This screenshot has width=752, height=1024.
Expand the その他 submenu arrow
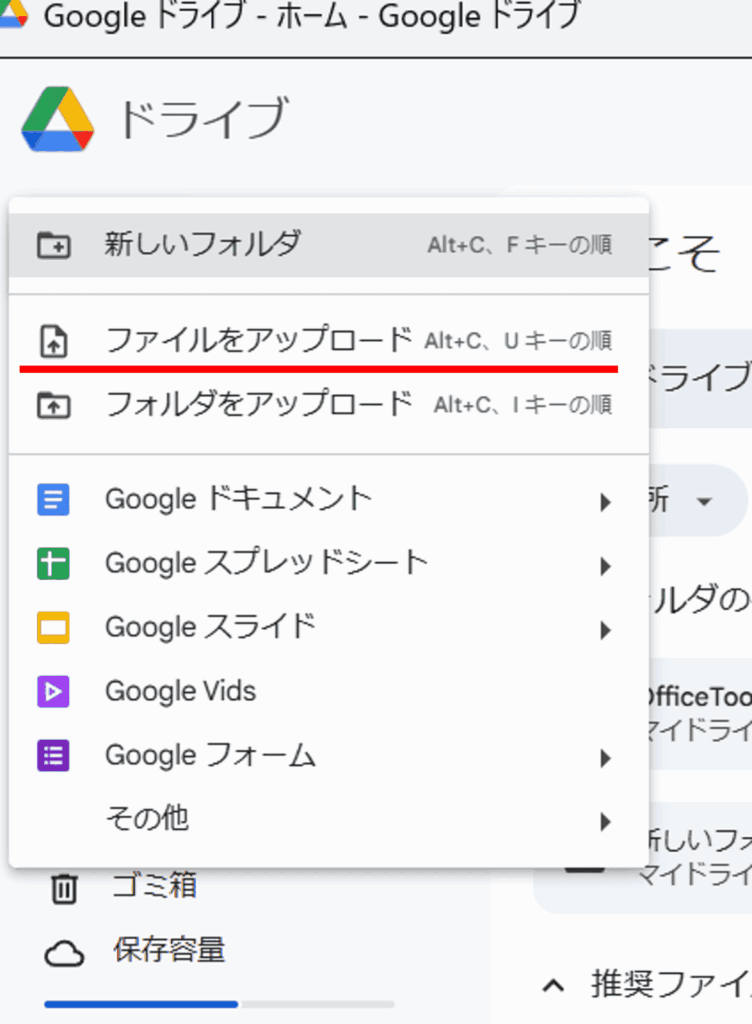(604, 822)
